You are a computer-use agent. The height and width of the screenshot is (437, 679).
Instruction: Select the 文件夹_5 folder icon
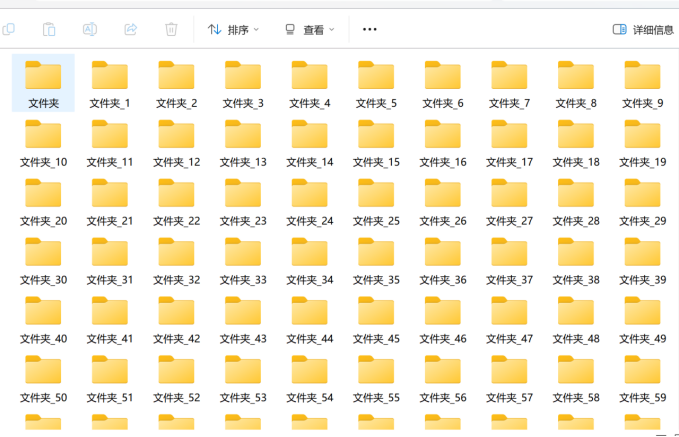point(376,75)
